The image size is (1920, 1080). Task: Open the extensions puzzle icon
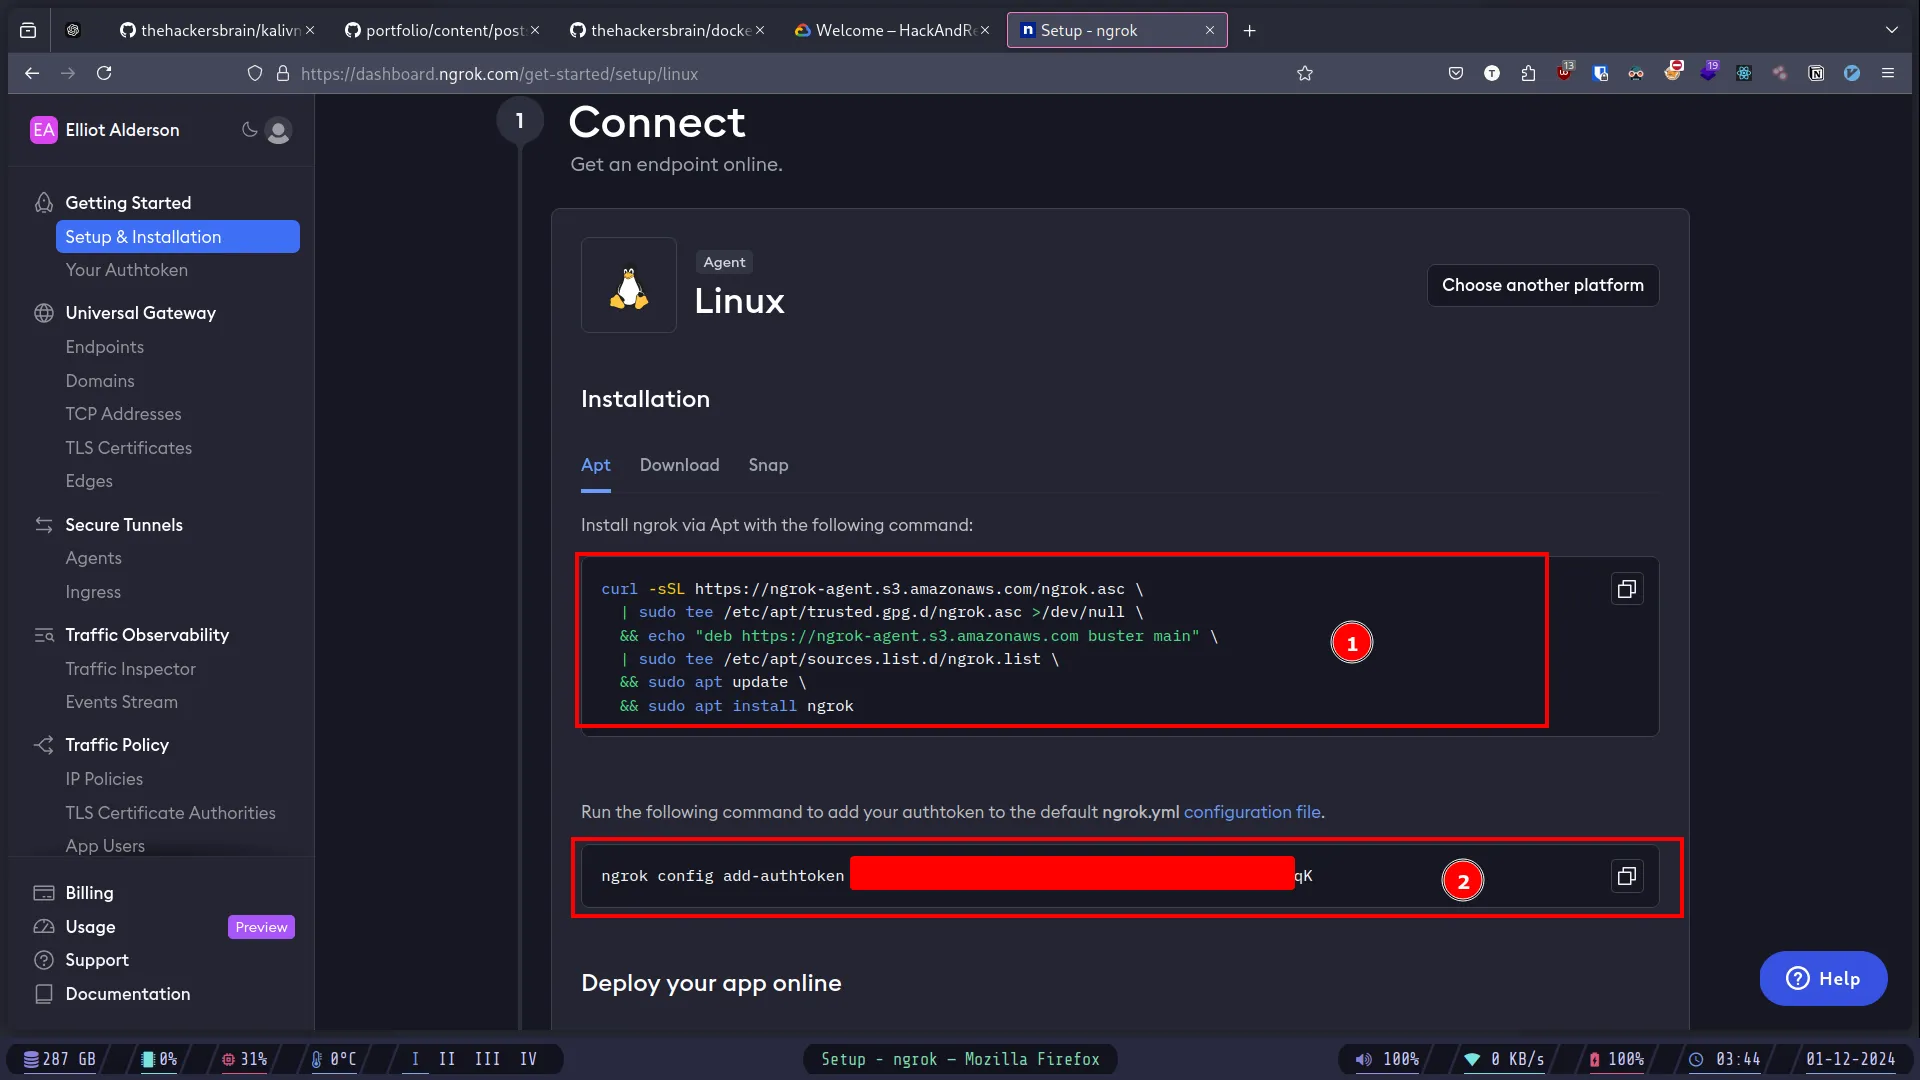click(x=1528, y=73)
